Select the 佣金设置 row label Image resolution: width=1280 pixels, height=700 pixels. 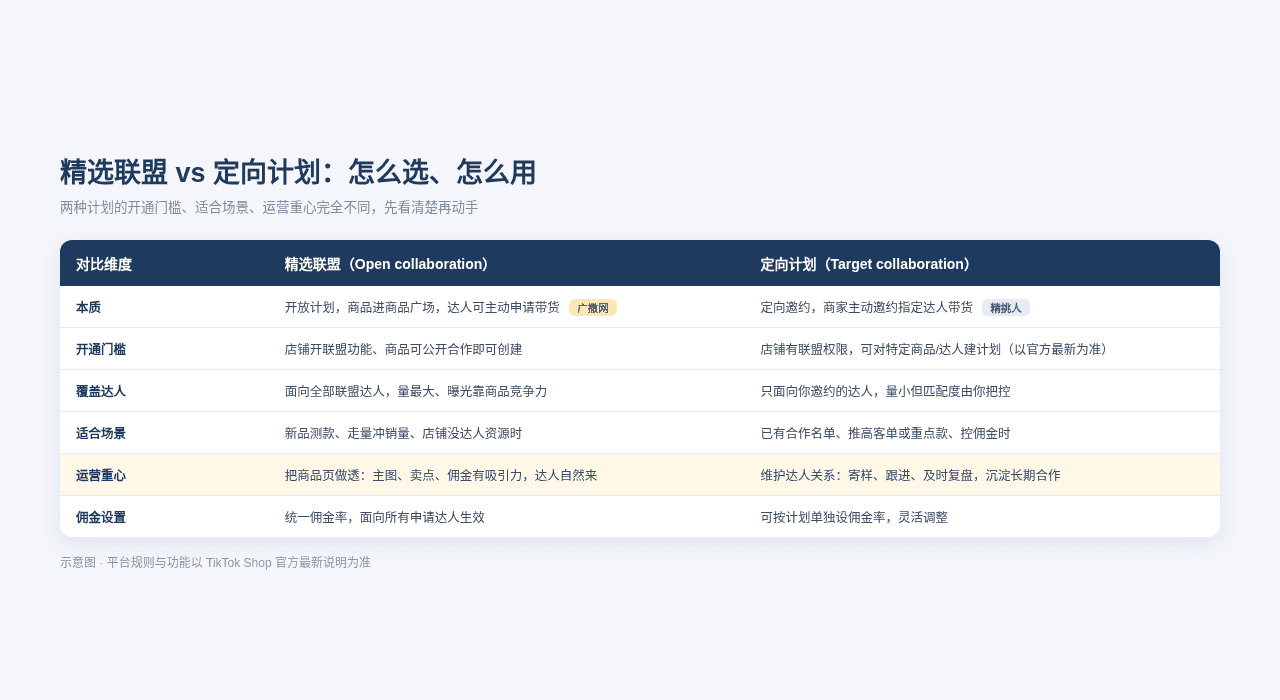tap(101, 517)
